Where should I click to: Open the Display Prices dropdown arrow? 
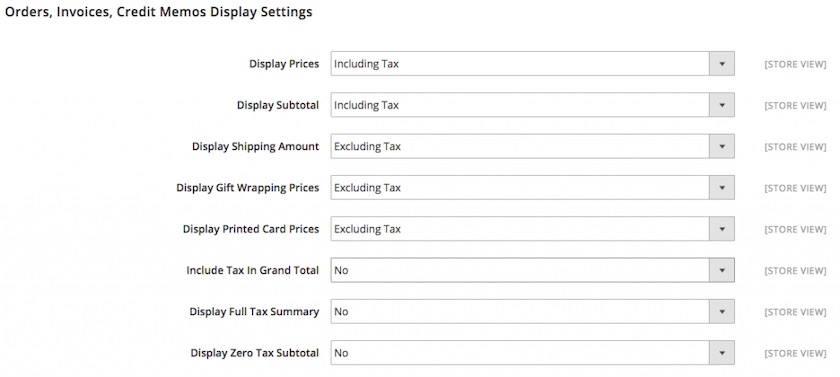[x=722, y=64]
